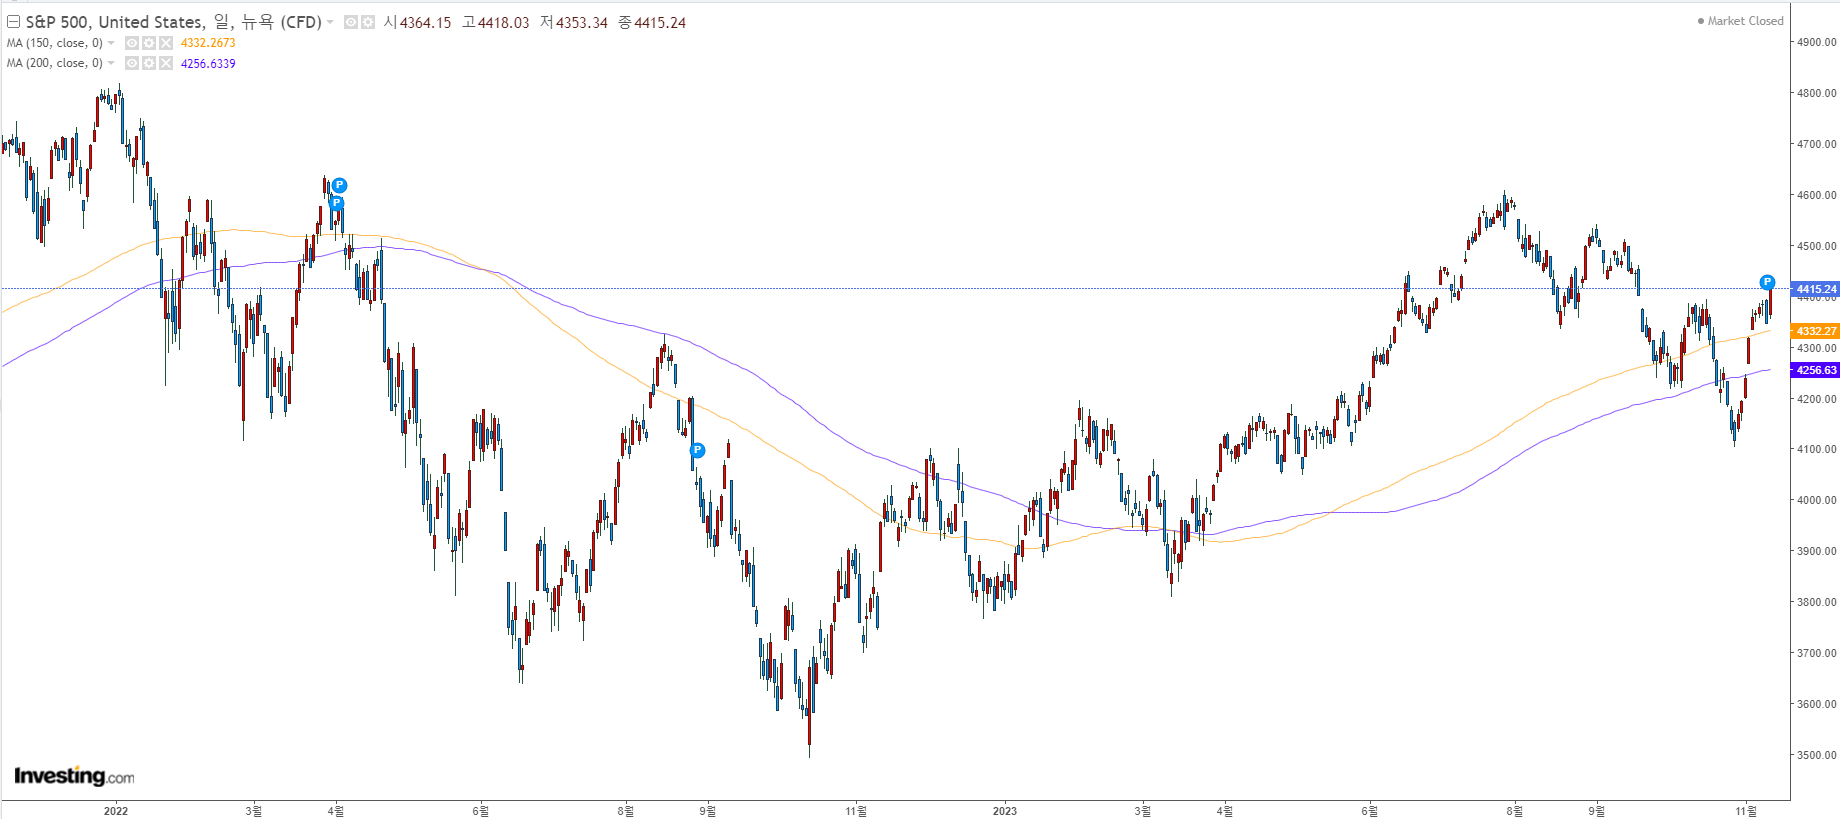Click the 4000.00 price axis tick
Viewport: 1840px width, 819px height.
point(1816,500)
